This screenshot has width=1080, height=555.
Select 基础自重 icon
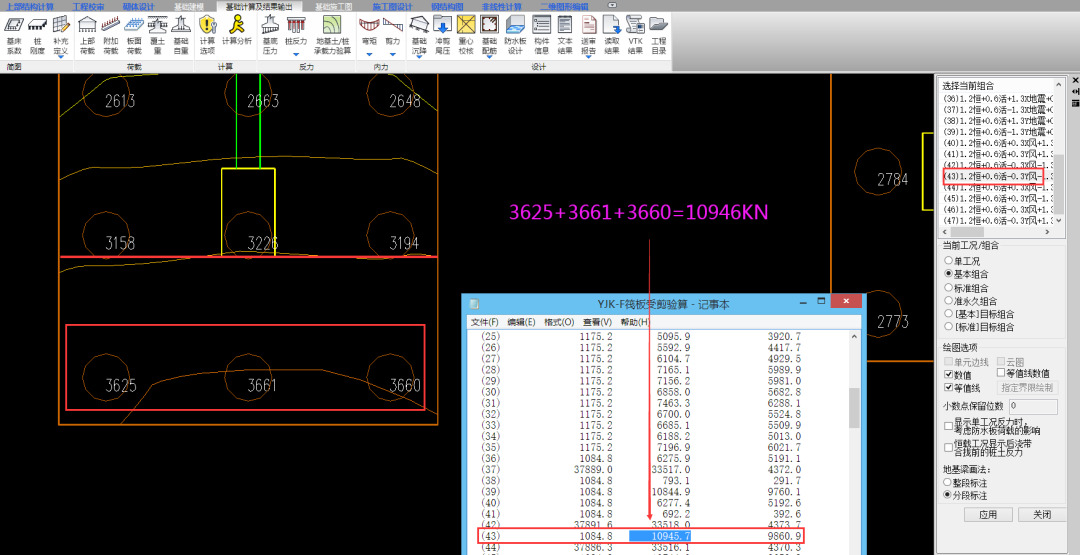(180, 36)
